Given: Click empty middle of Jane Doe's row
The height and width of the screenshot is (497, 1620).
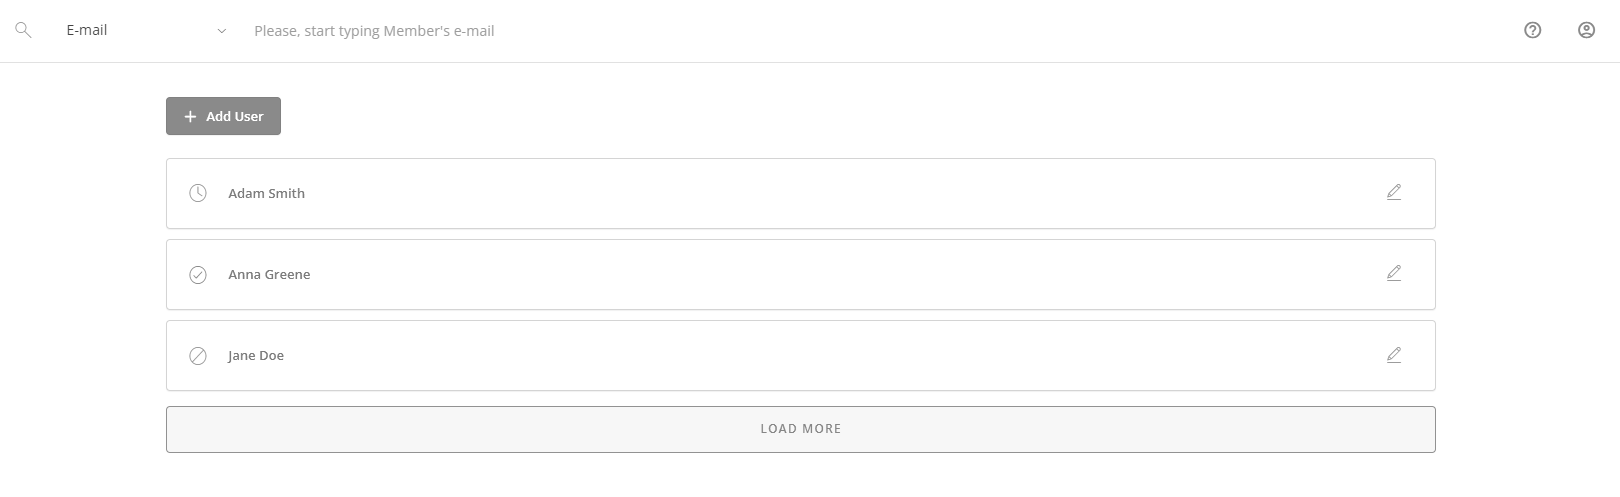Looking at the screenshot, I should [x=800, y=356].
